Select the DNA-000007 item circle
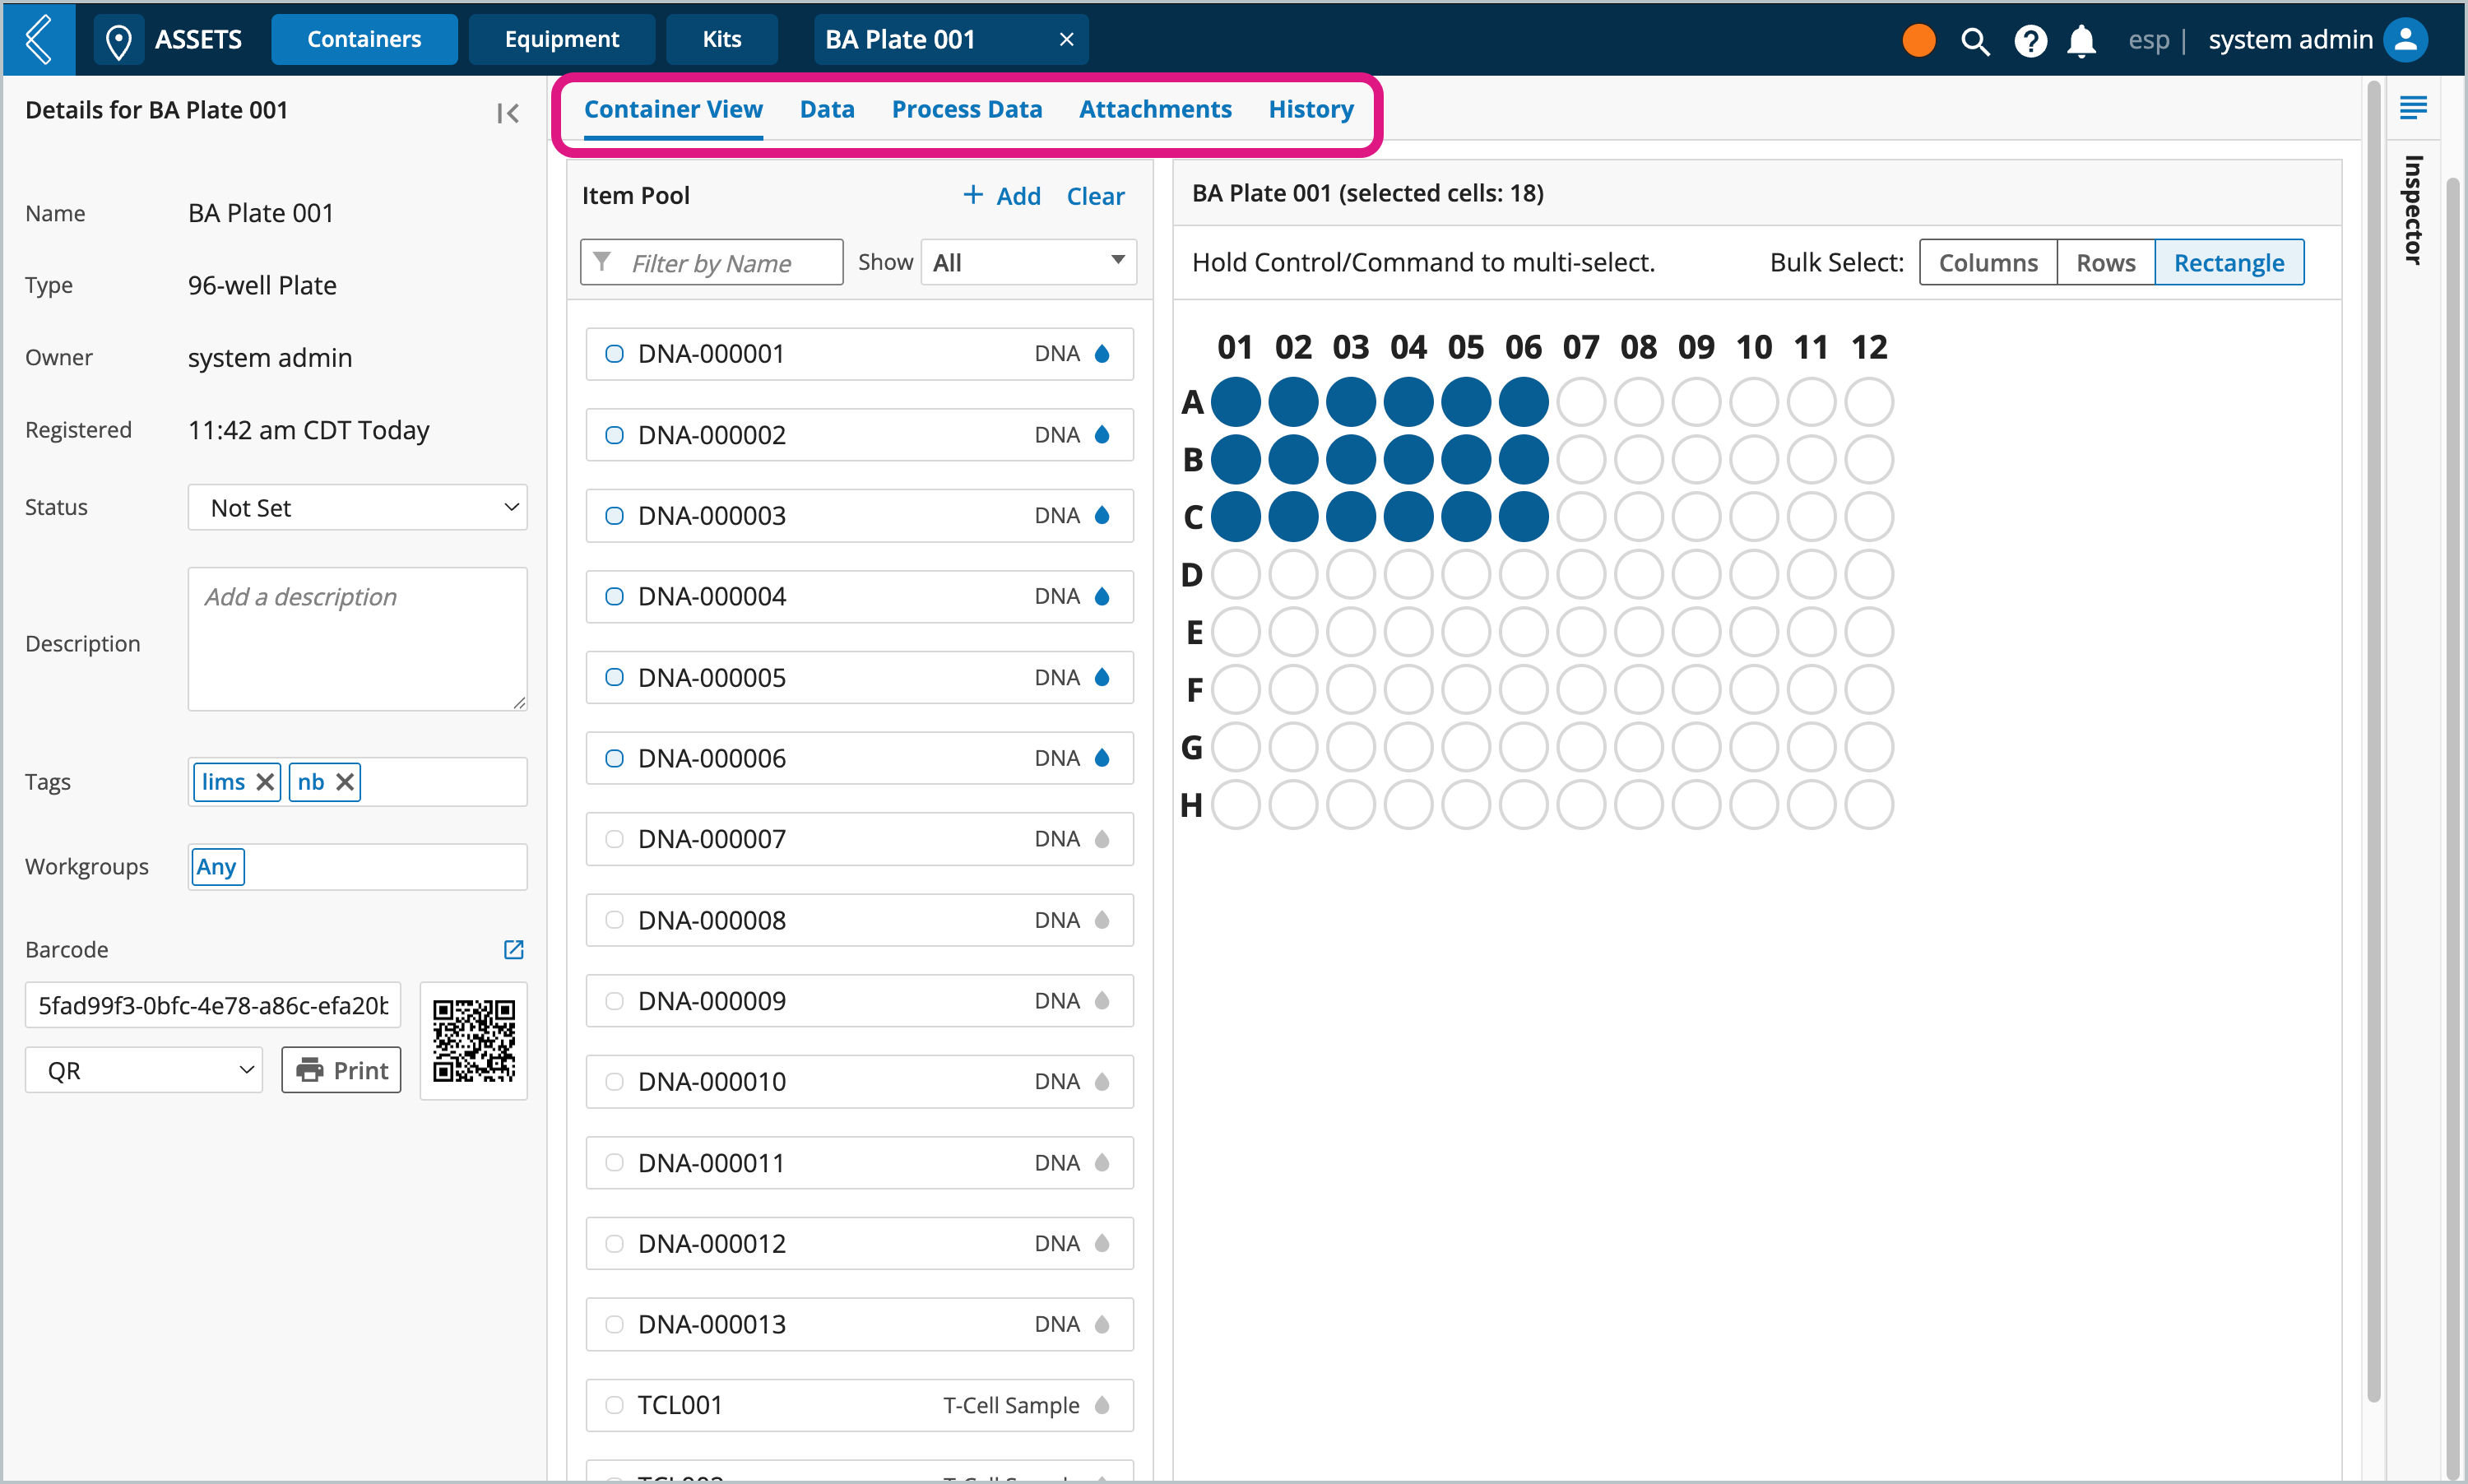 point(614,838)
